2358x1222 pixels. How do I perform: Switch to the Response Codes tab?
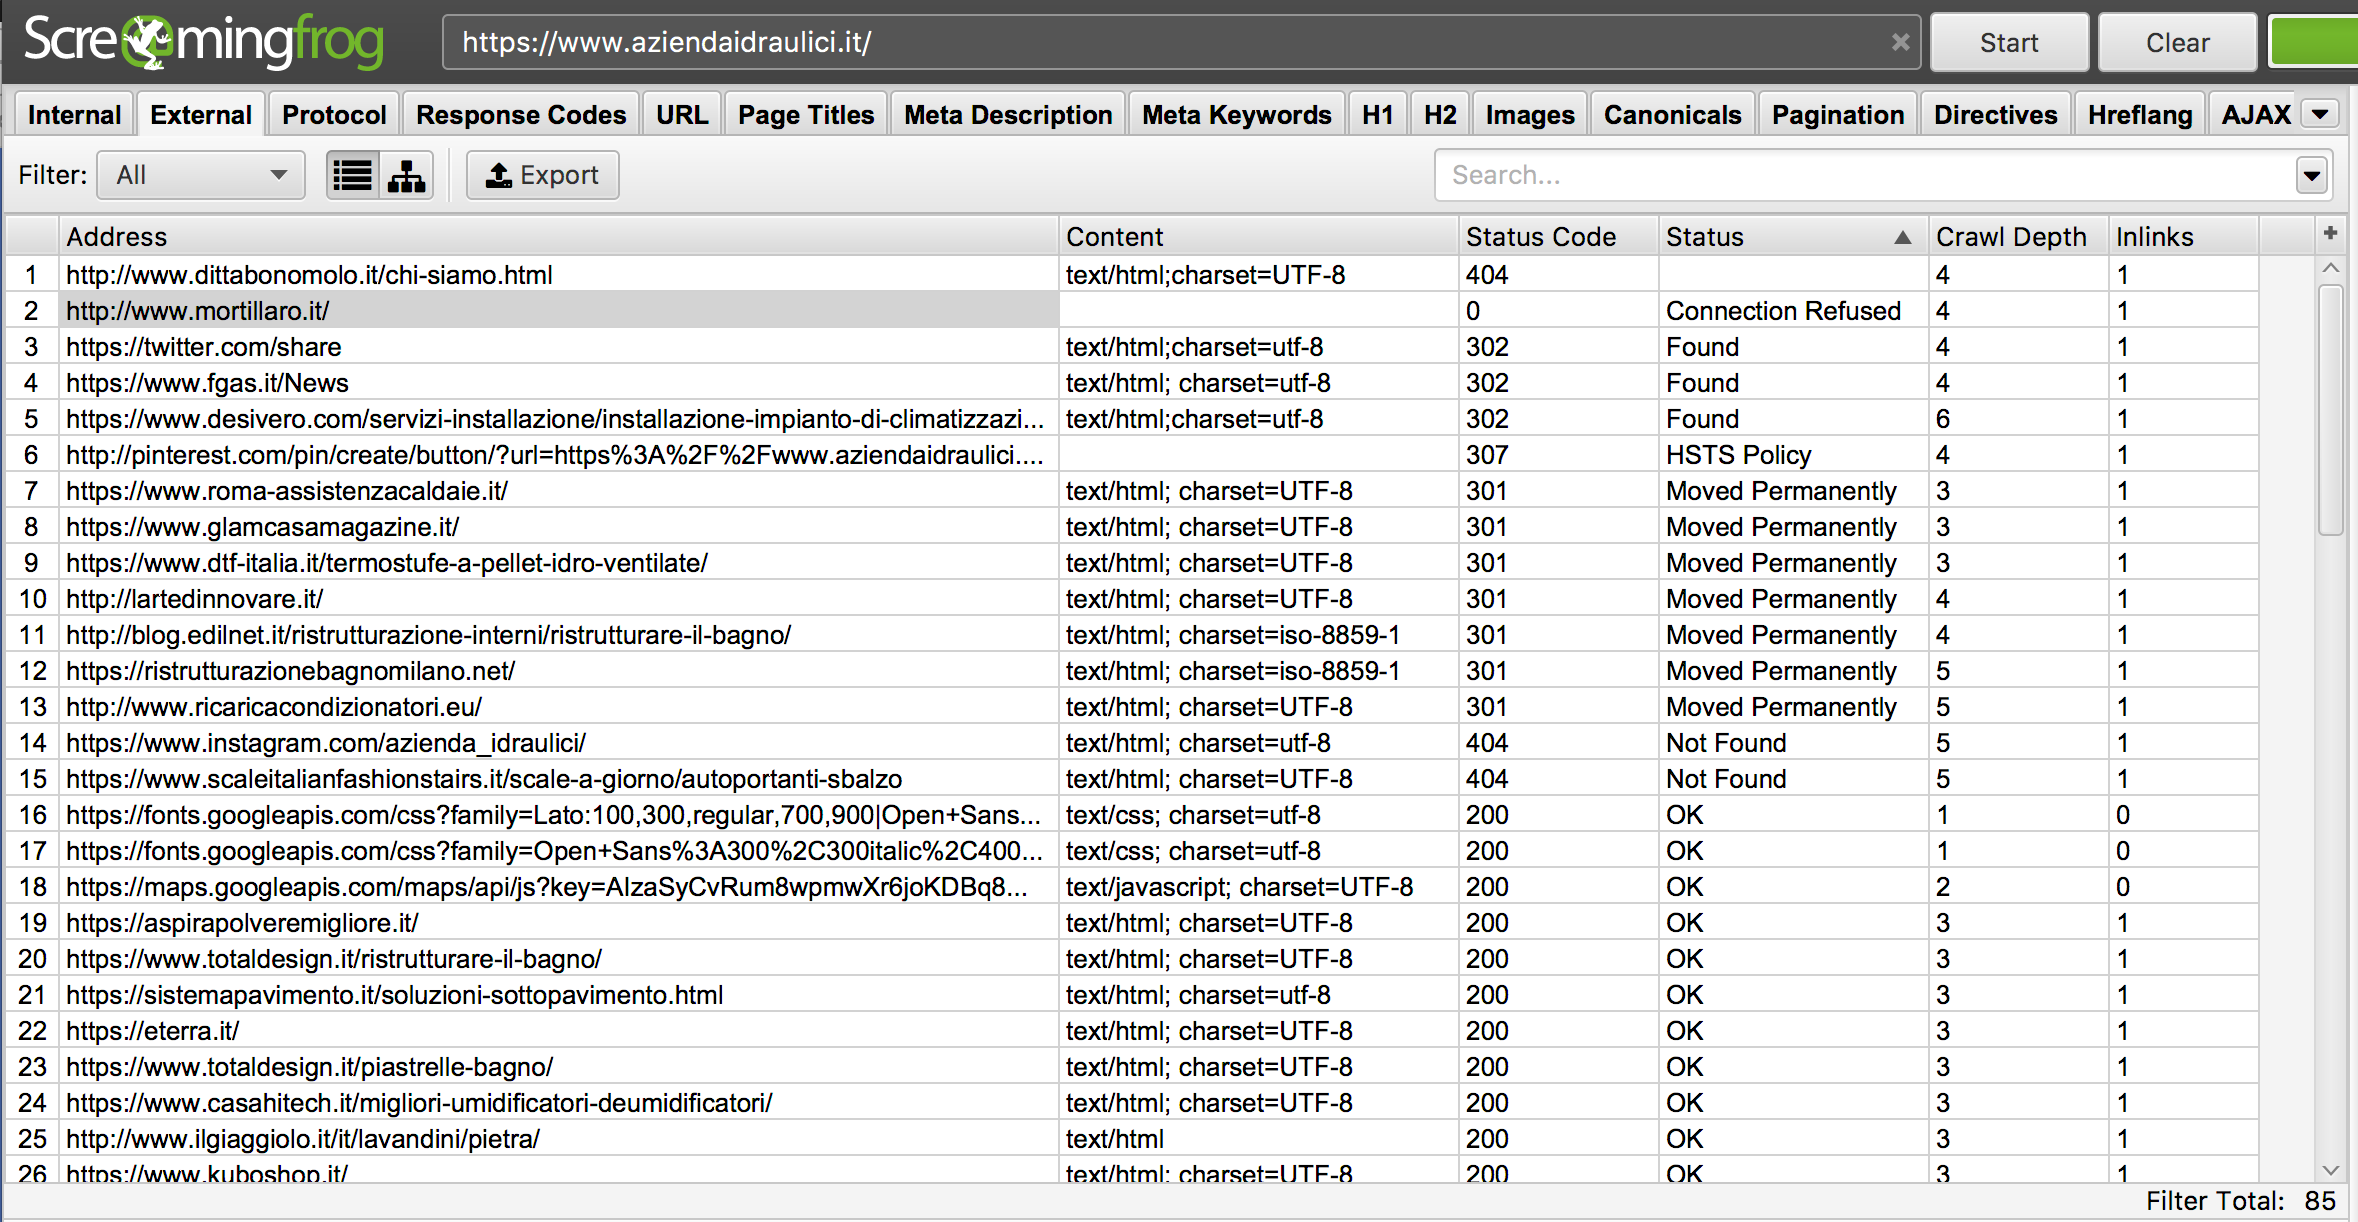coord(521,115)
